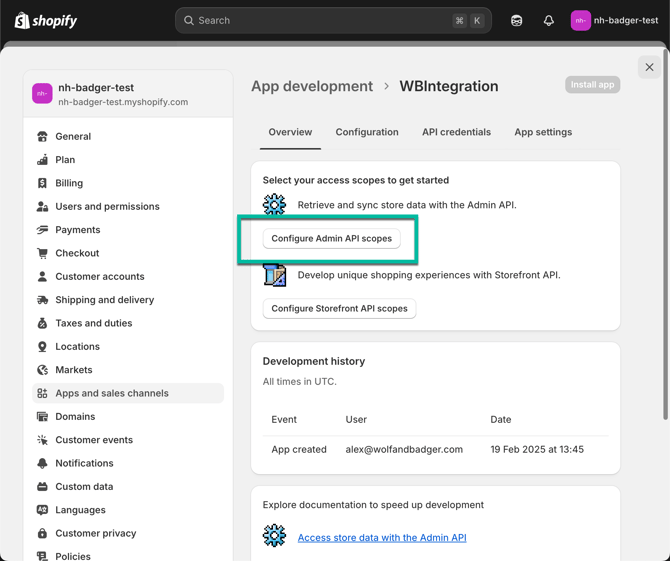
Task: Click the Shopify logo
Action: point(46,20)
